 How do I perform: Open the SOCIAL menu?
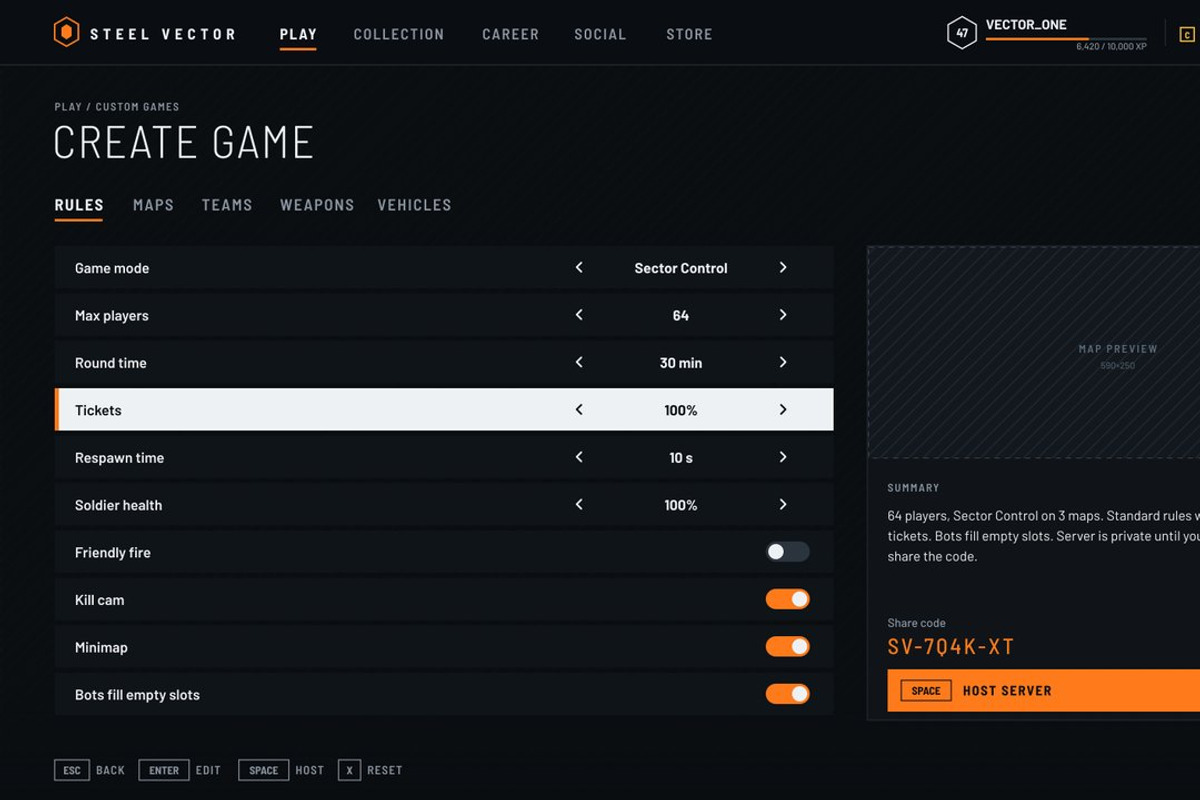pyautogui.click(x=600, y=34)
